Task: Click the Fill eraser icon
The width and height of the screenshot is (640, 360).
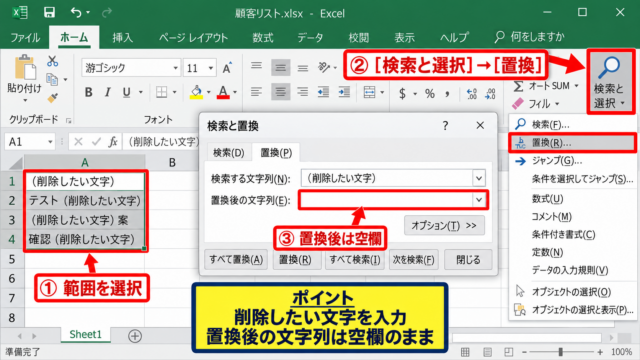Action: pos(518,104)
